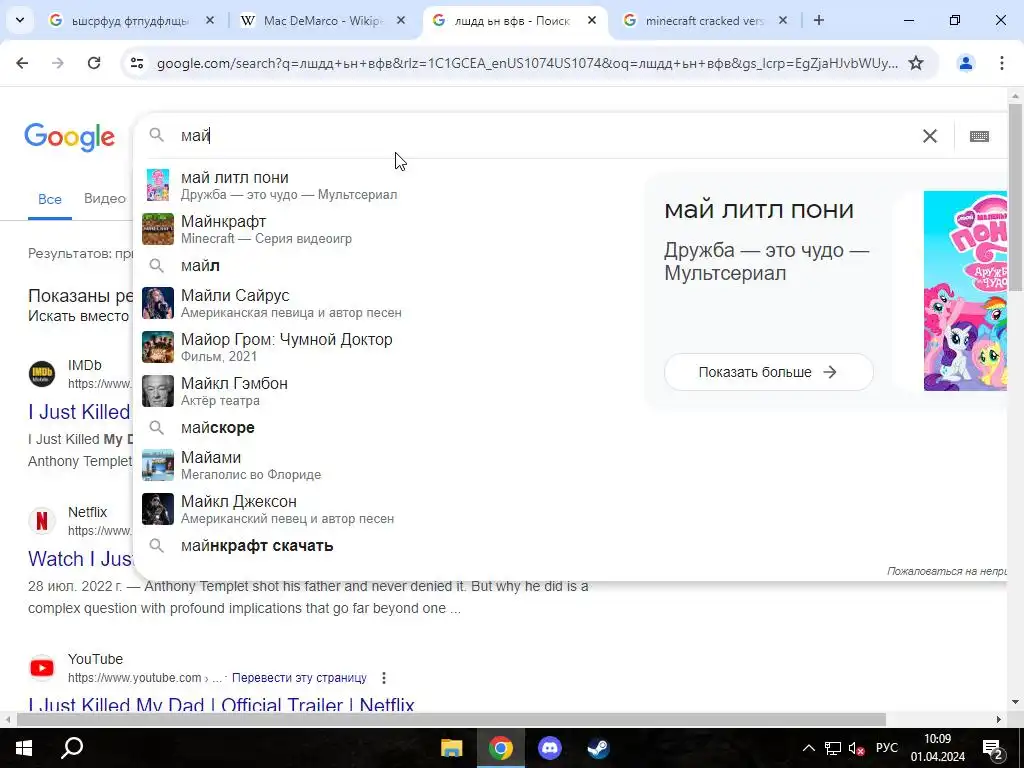Bookmark this page with the star icon

(x=916, y=63)
